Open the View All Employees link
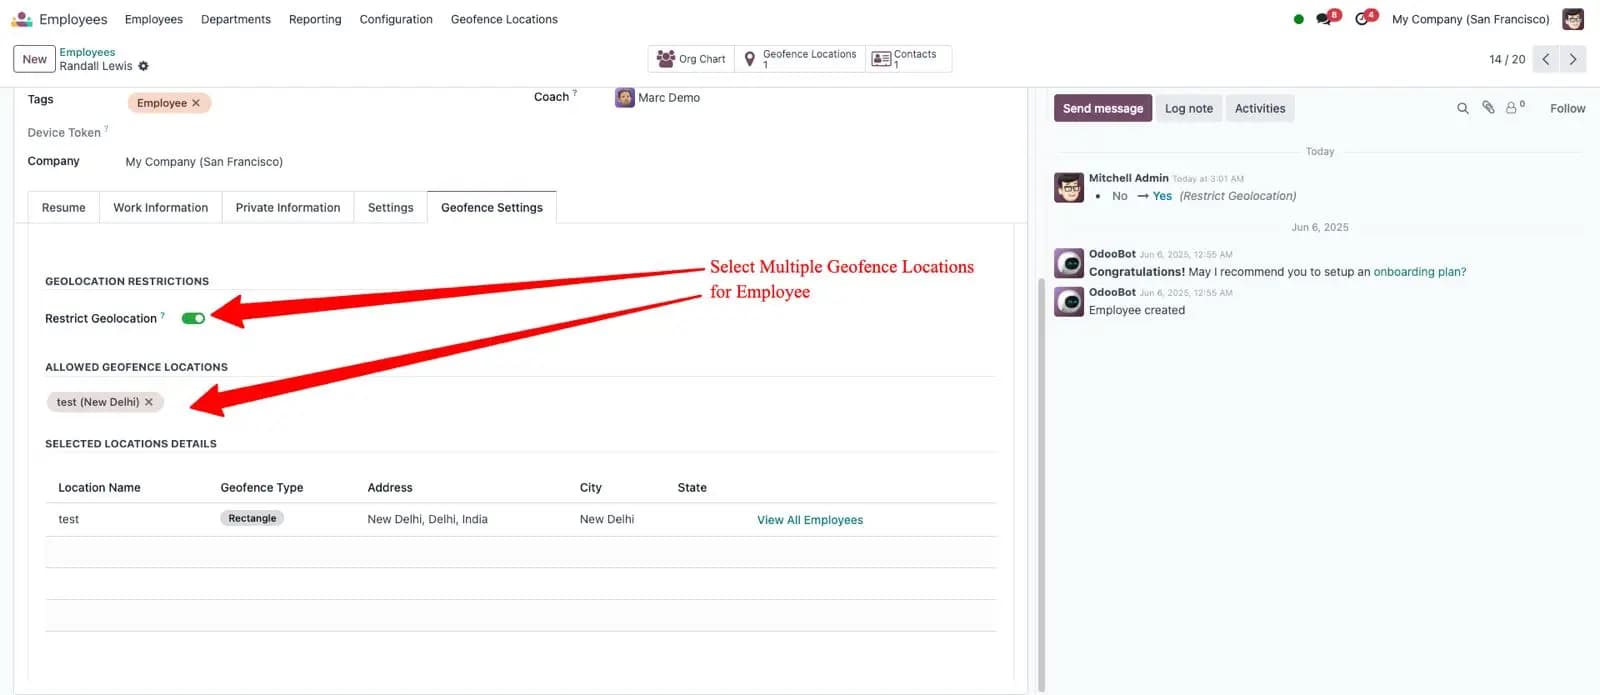This screenshot has width=1600, height=695. point(810,519)
